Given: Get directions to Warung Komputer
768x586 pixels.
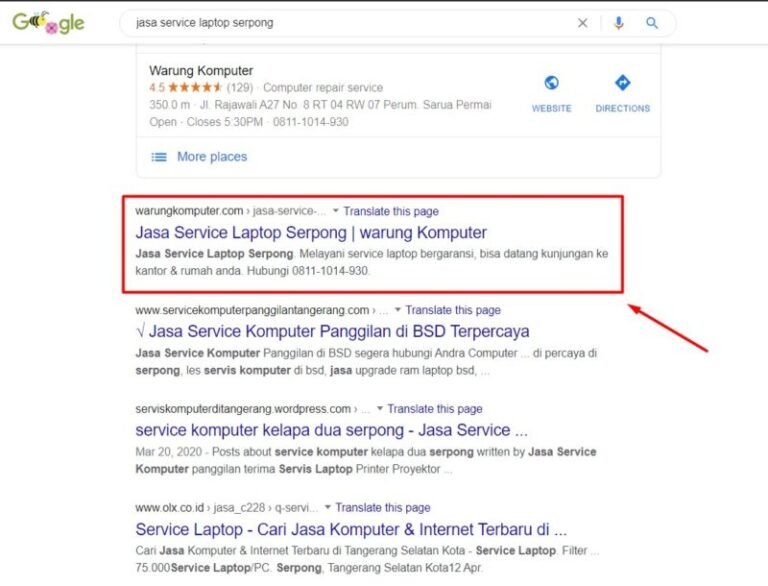Looking at the screenshot, I should coord(622,83).
